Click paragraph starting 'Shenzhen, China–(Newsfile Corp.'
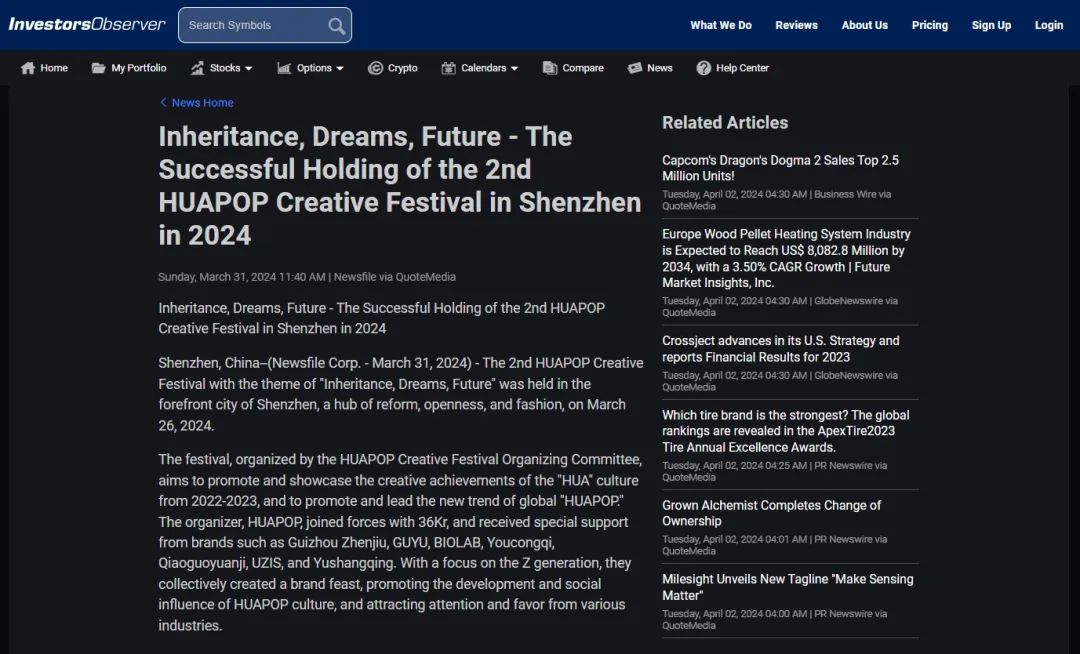Screen dimensions: 1080x654 (x=401, y=394)
